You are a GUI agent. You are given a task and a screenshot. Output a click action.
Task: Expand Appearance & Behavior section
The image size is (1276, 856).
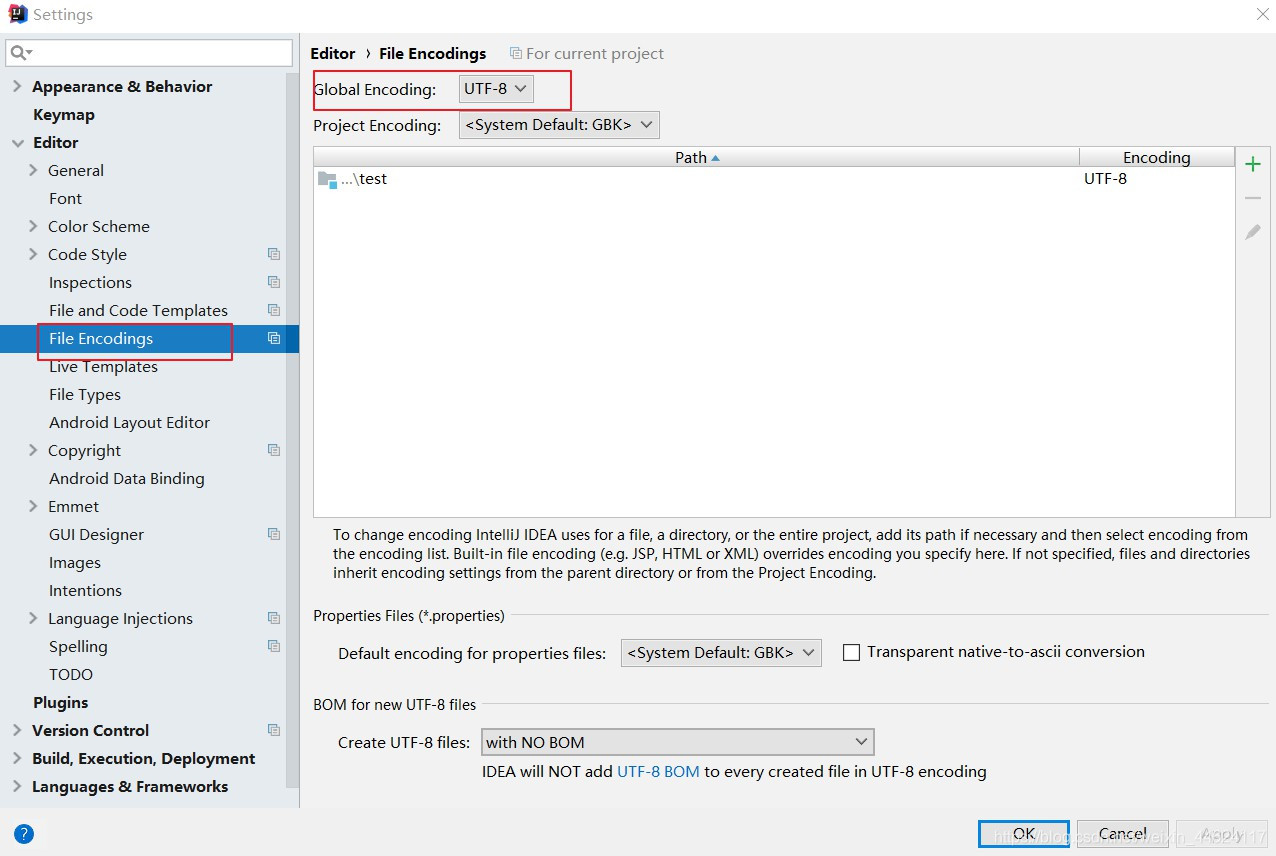[17, 86]
